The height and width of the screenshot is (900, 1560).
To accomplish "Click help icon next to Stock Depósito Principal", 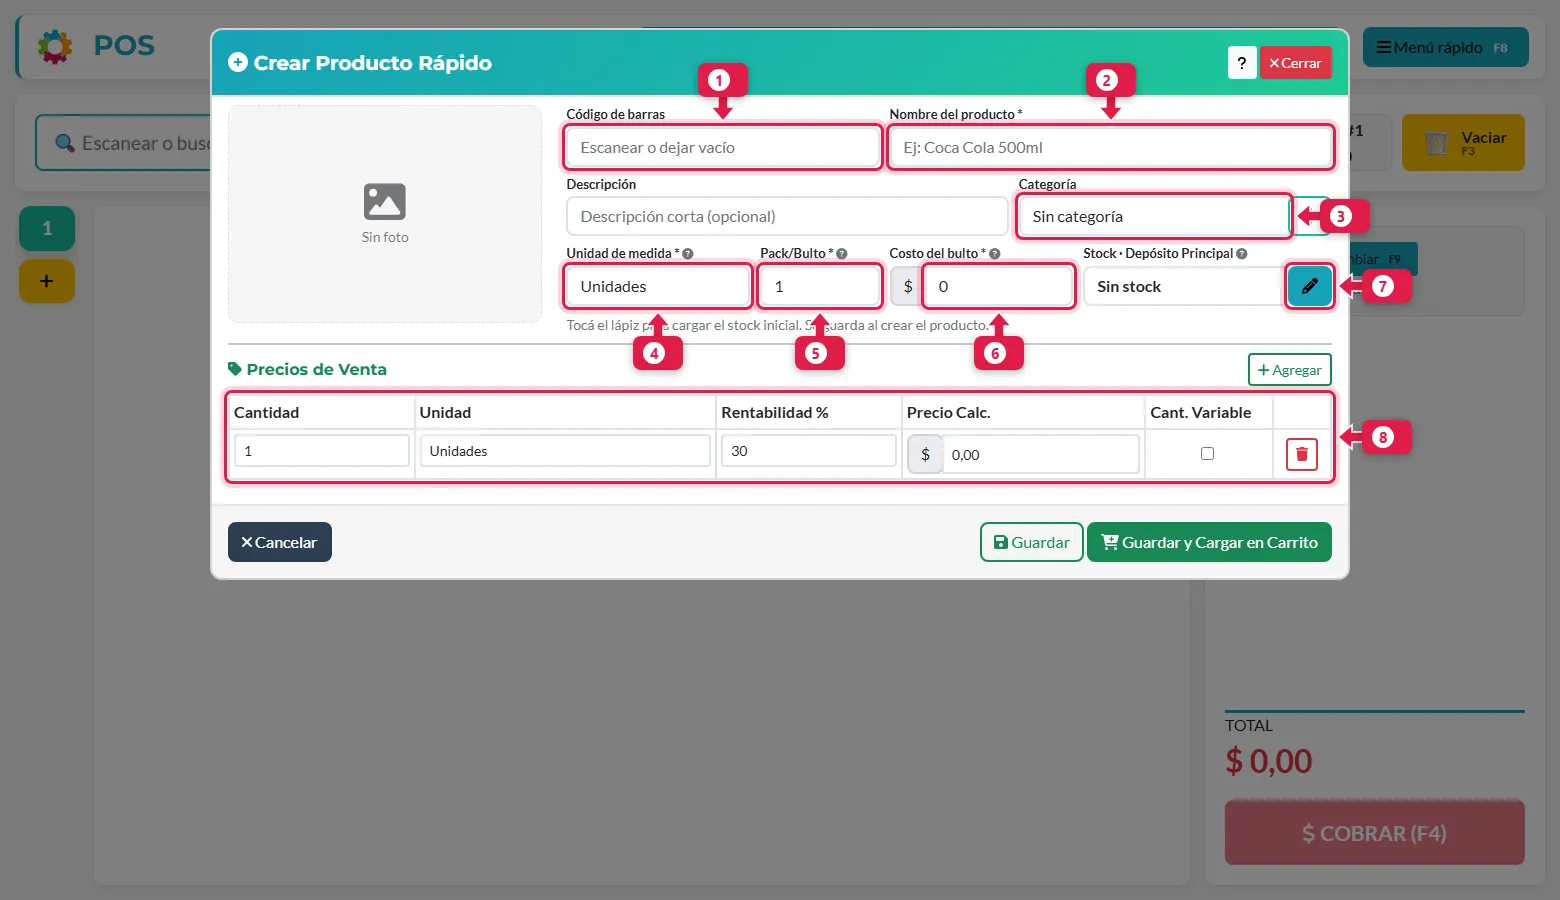I will (x=1242, y=254).
